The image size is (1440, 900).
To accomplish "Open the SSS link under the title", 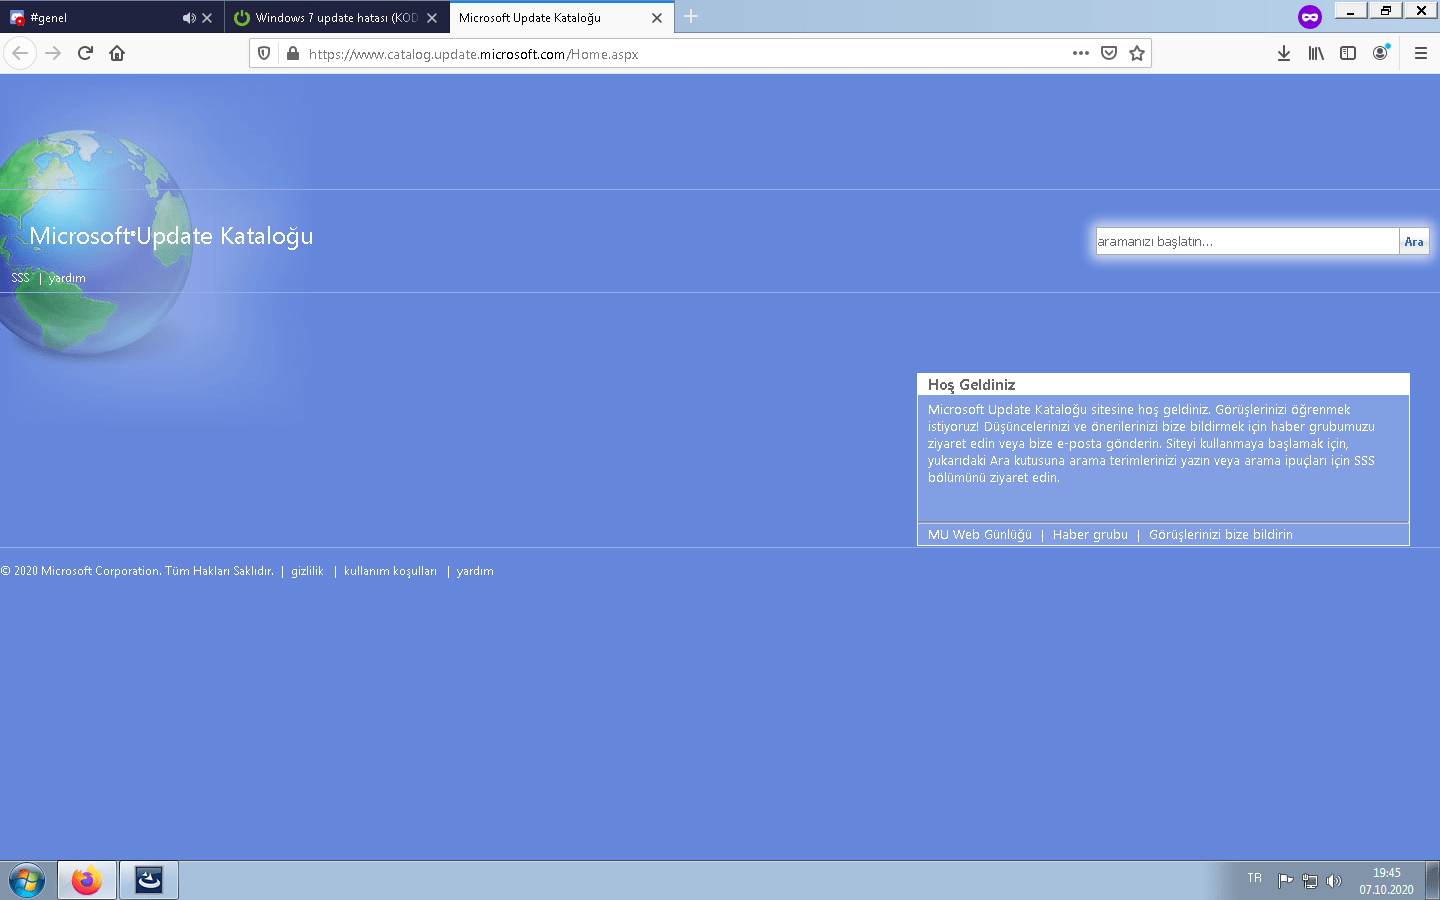I will pos(20,278).
